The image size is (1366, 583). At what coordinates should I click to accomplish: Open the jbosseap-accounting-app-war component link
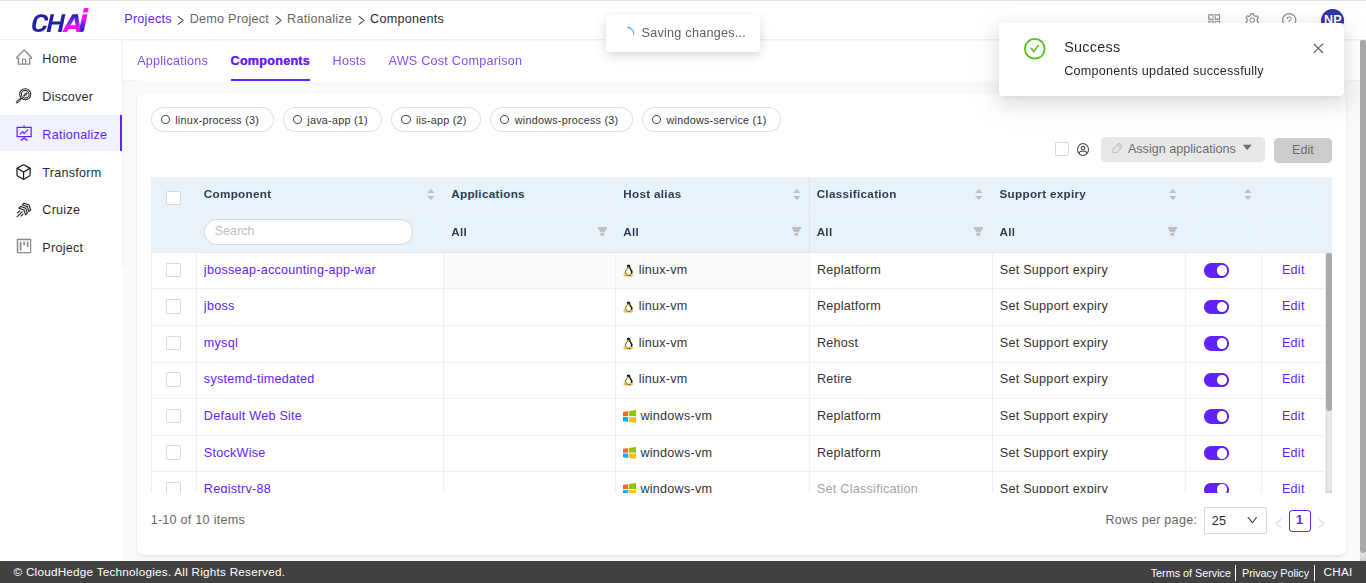click(x=289, y=270)
